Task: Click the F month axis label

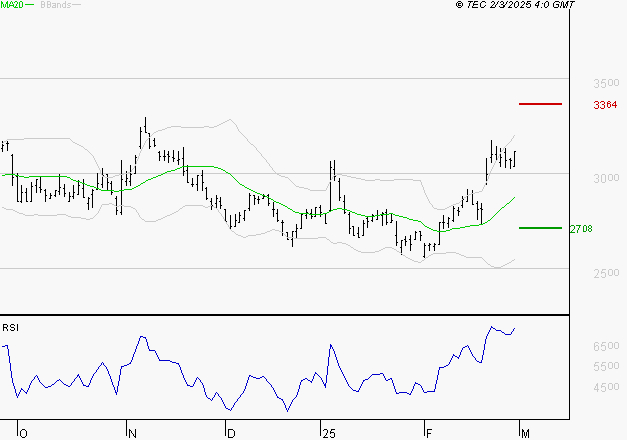Action: (429, 434)
